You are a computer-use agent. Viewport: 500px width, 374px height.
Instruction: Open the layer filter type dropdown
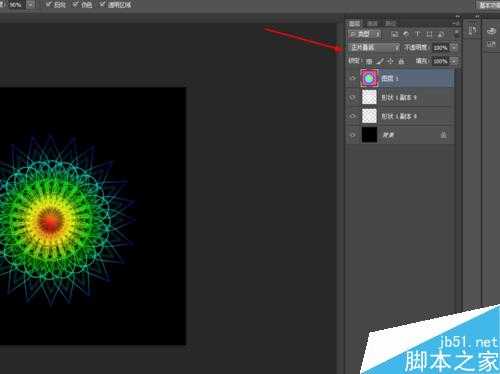(364, 34)
